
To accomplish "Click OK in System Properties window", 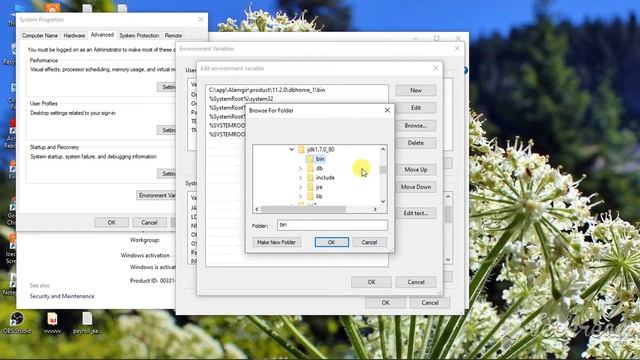I will [x=111, y=222].
